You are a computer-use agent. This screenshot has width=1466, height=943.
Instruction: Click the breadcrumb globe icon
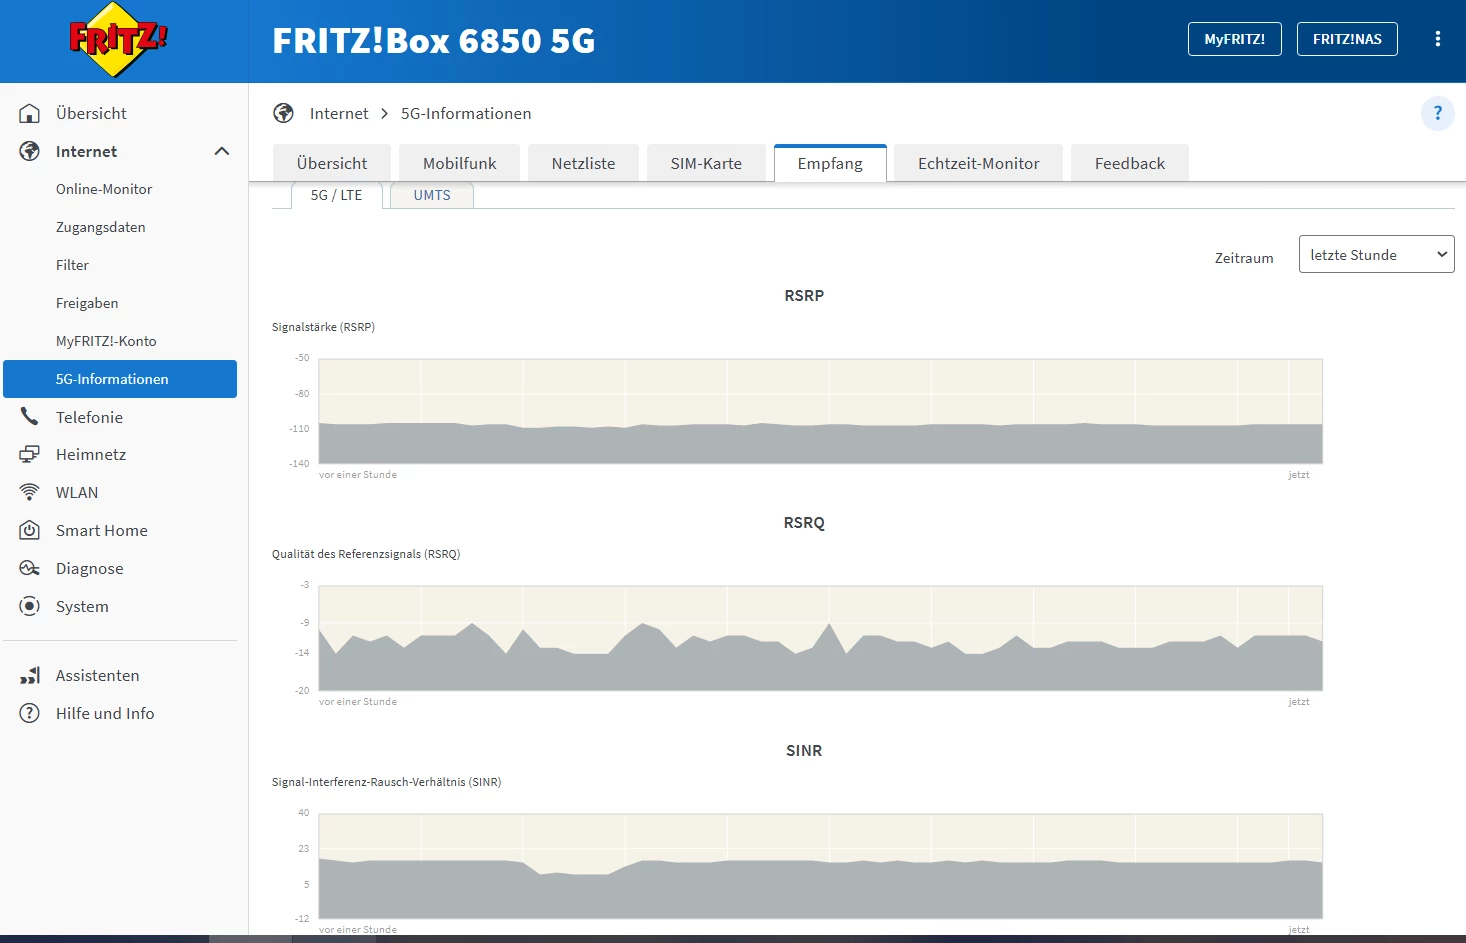tap(284, 113)
